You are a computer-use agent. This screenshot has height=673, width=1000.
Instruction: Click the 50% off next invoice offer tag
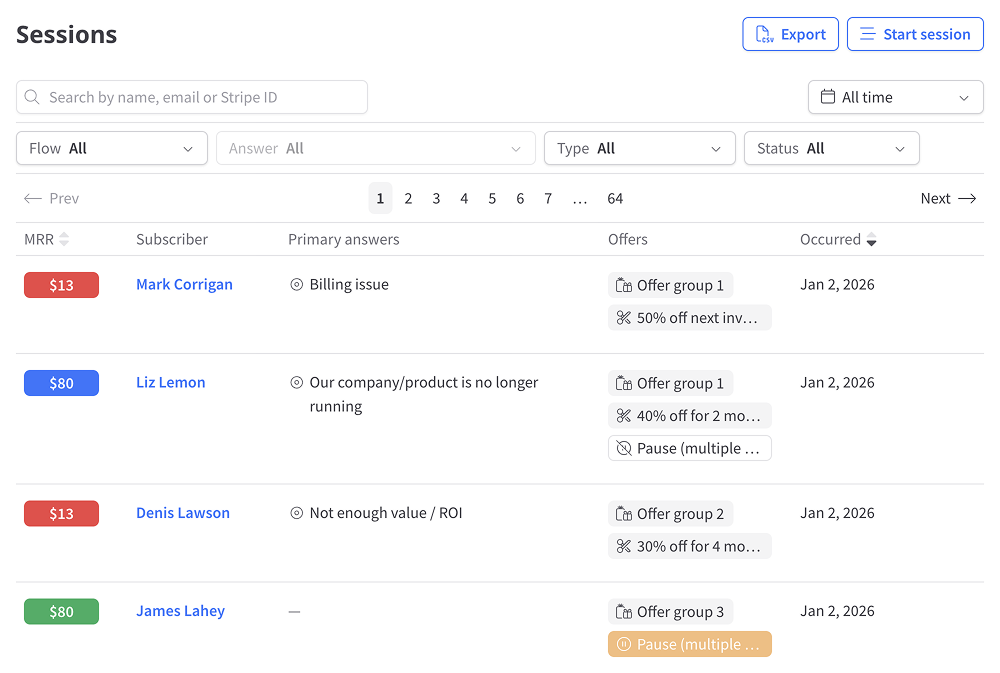tap(689, 318)
